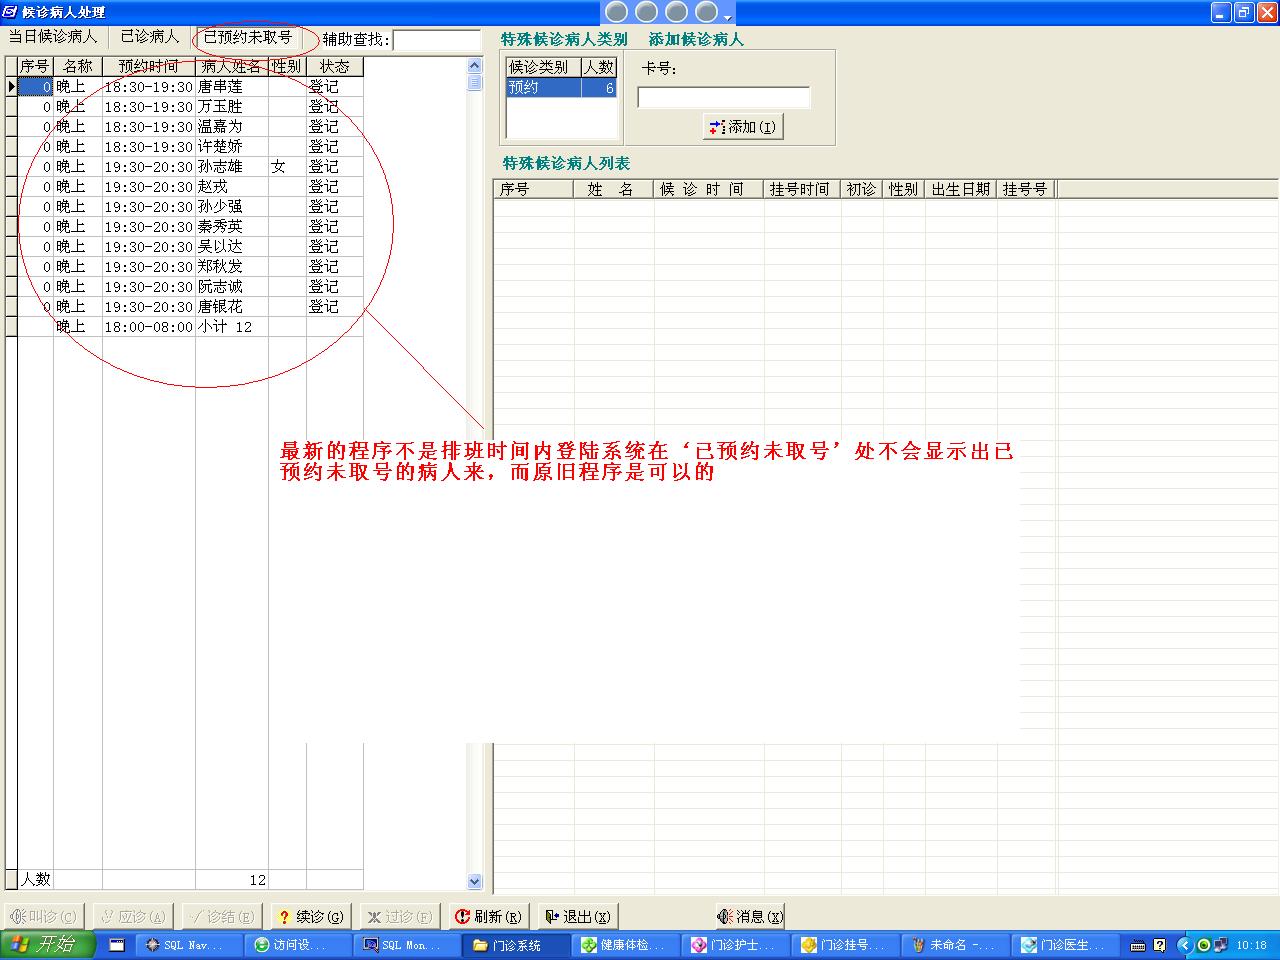Click the scroll down arrow of patient list
The height and width of the screenshot is (960, 1280).
click(x=475, y=881)
